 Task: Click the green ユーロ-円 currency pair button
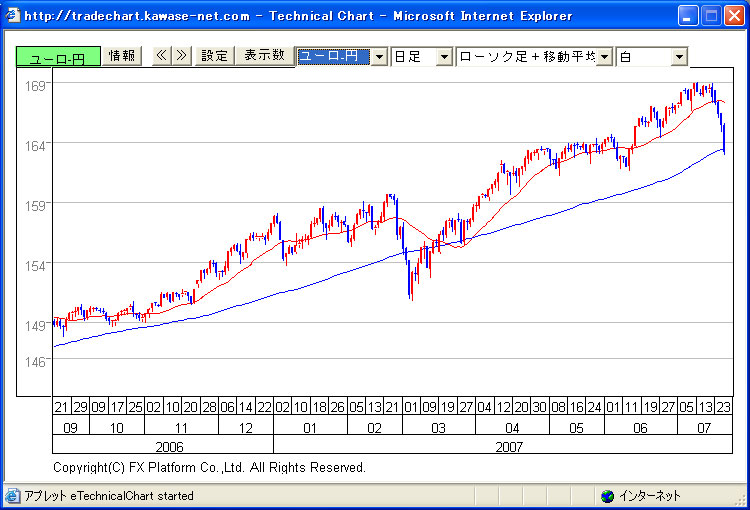click(57, 57)
